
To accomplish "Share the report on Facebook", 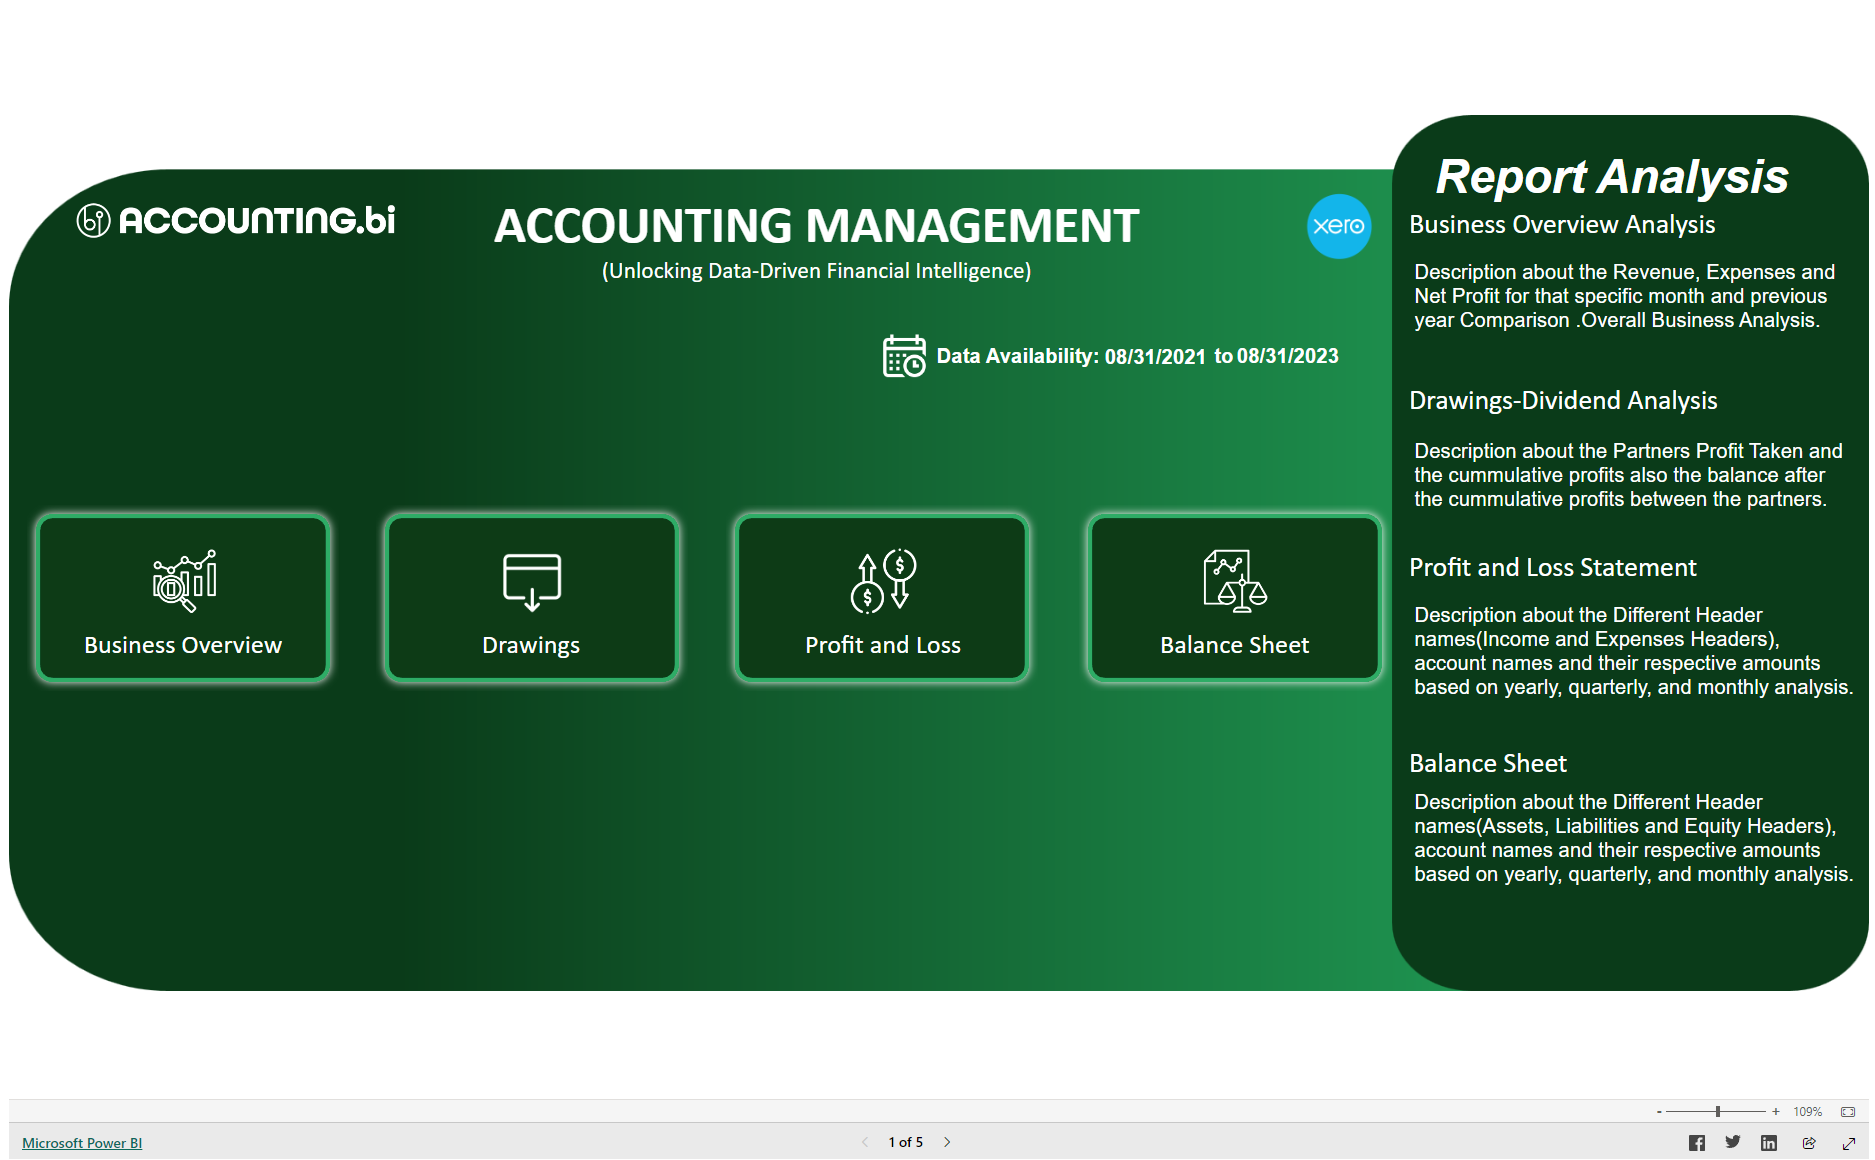I will point(1697,1142).
